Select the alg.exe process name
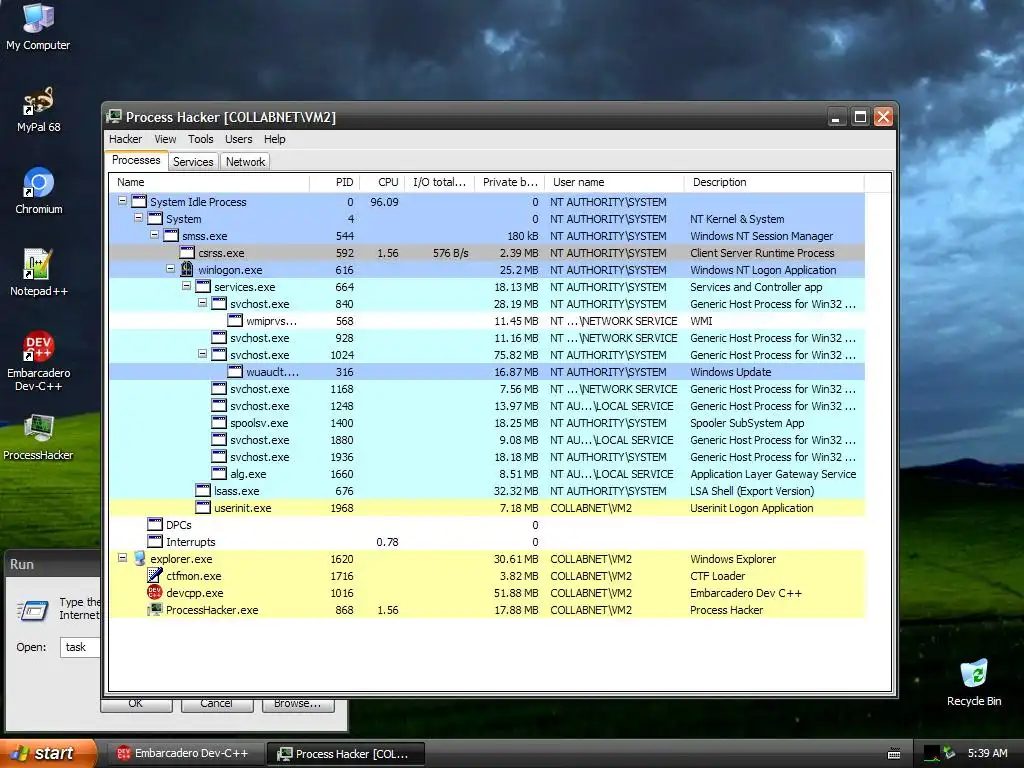Screen dimensions: 1024x768 click(248, 474)
